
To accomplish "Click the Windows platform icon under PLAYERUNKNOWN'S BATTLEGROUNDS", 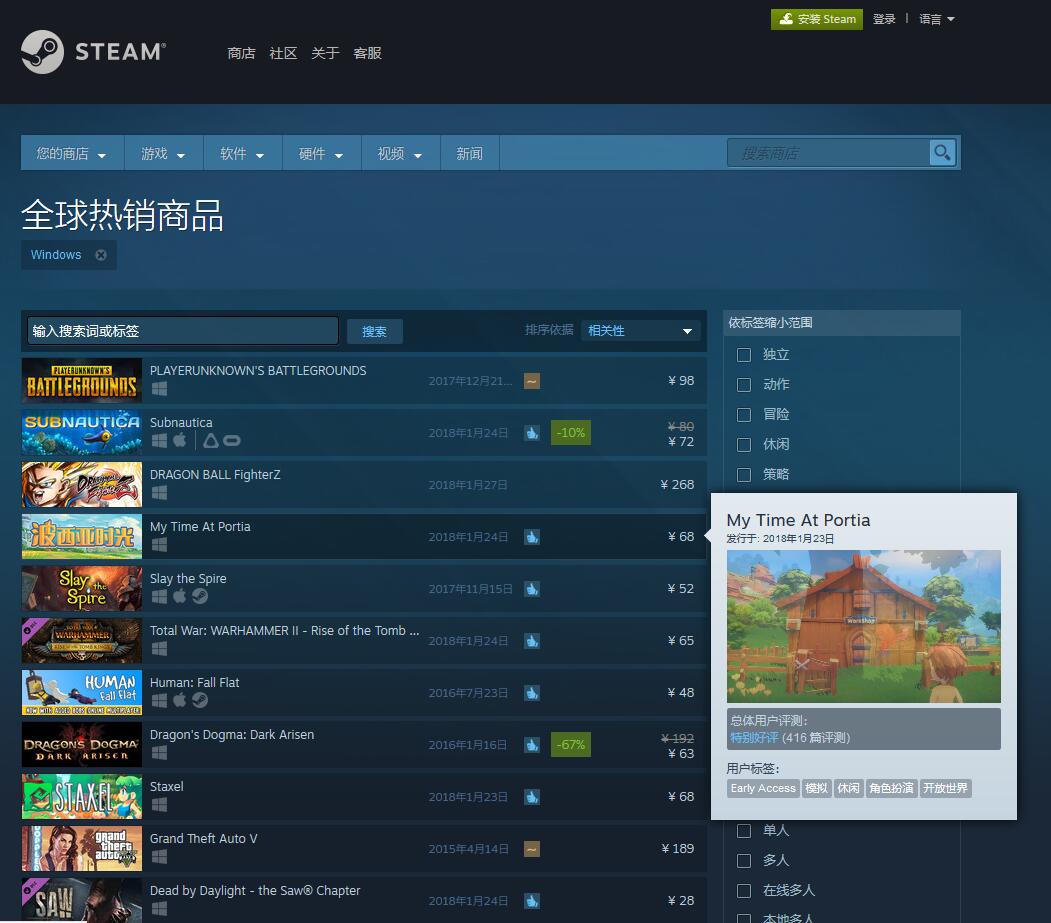I will [159, 389].
